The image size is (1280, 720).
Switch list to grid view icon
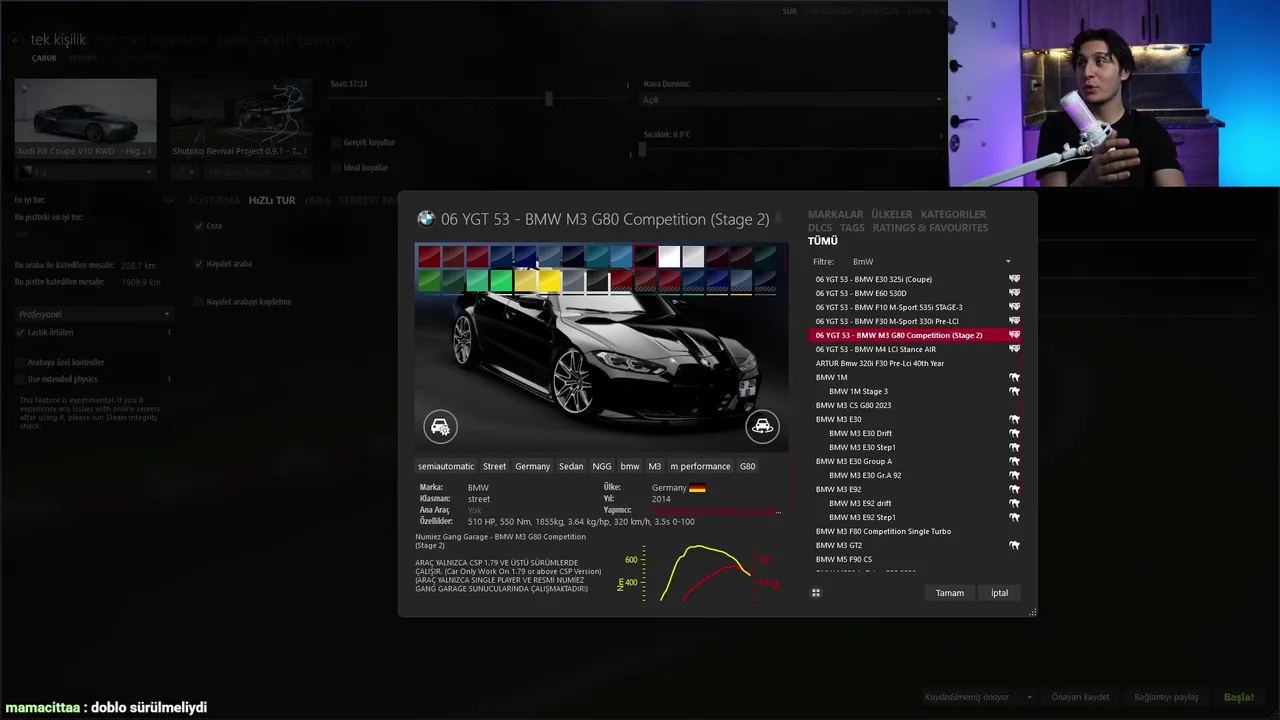pyautogui.click(x=816, y=593)
